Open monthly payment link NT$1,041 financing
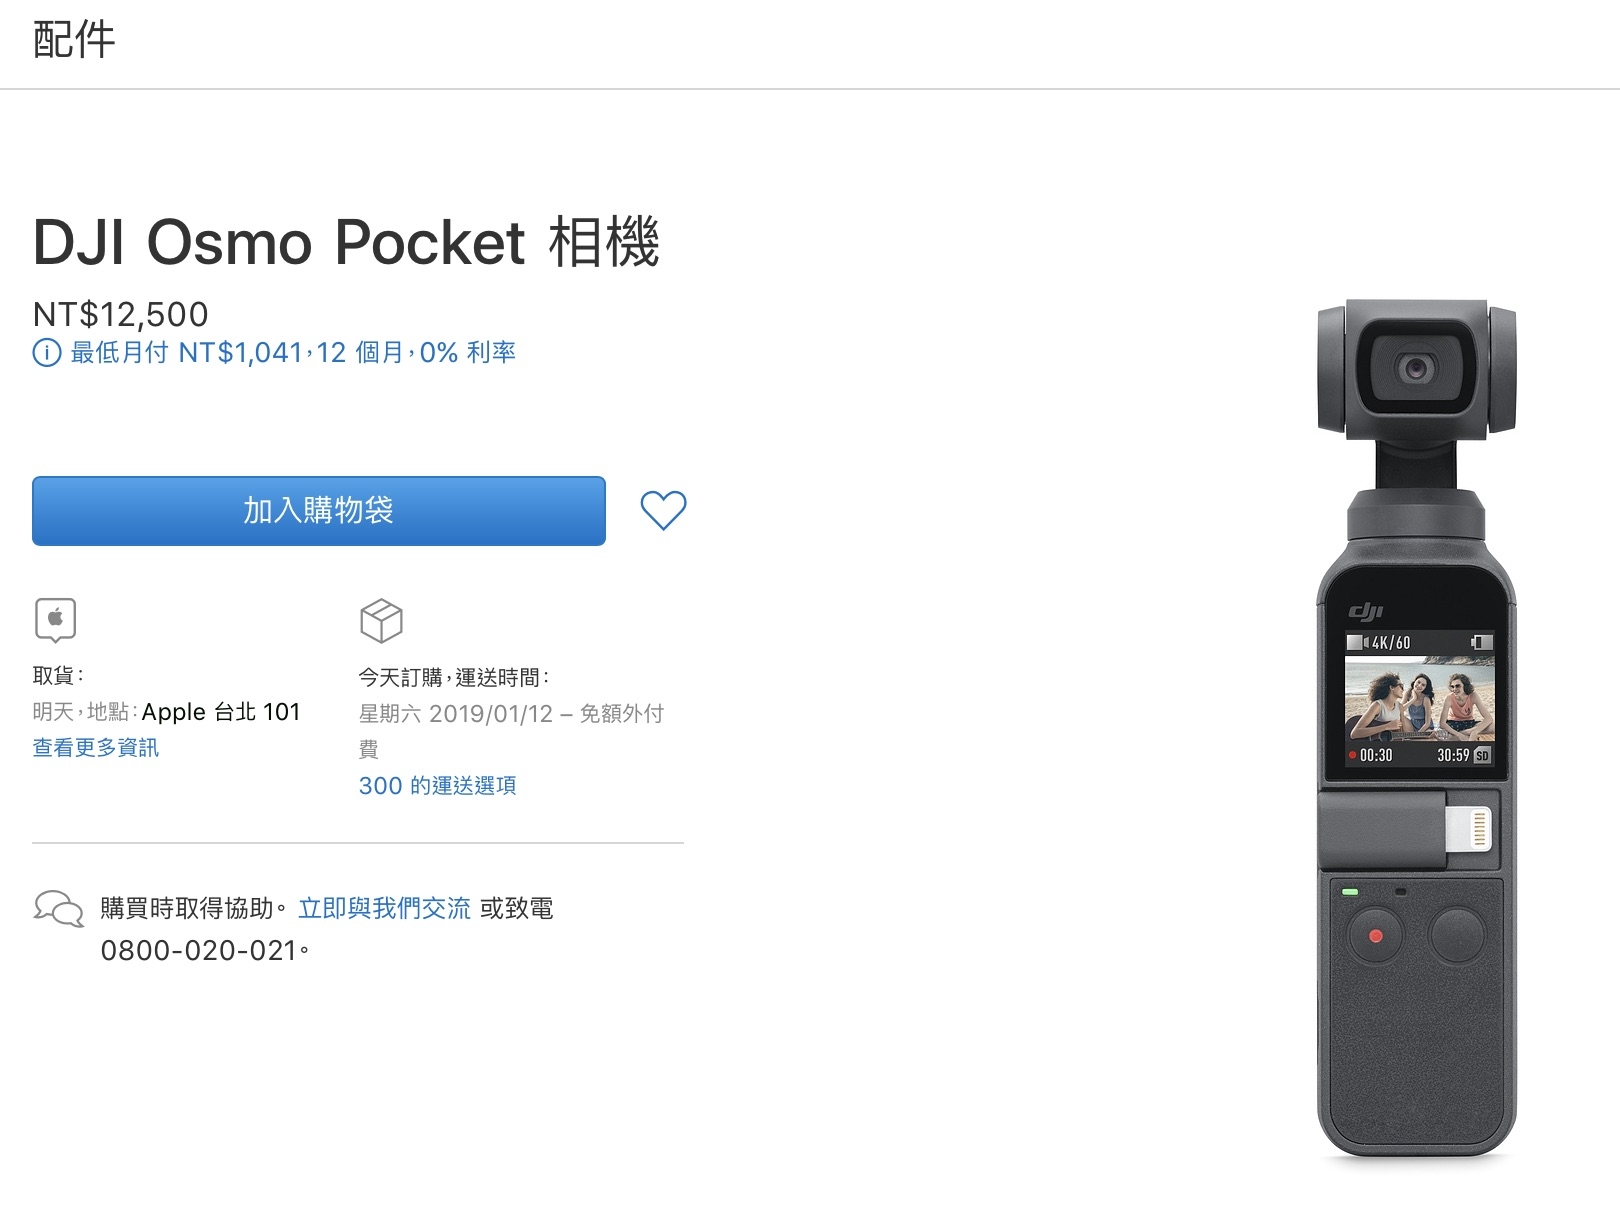1620x1214 pixels. pos(293,353)
